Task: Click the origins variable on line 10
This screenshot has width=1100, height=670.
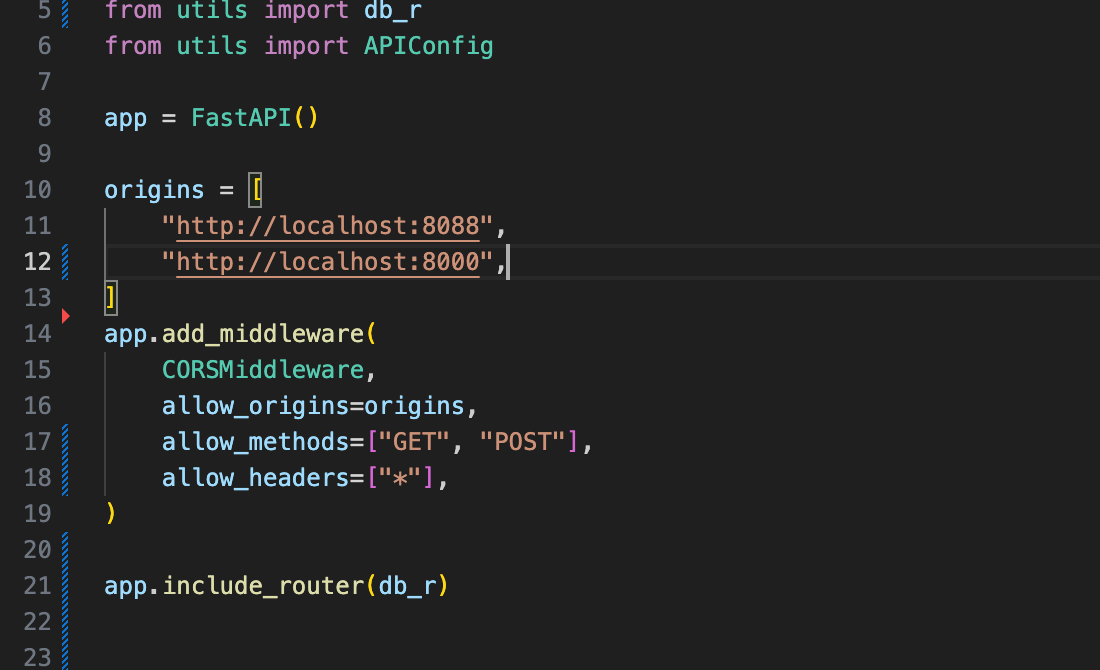Action: click(154, 189)
